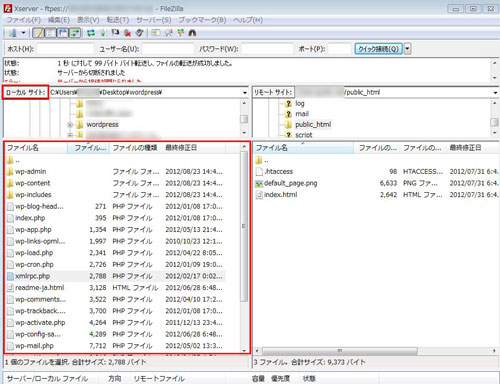Select wp-content folder icon in local list
Viewport: 500px width, 384px height.
[x=10, y=183]
